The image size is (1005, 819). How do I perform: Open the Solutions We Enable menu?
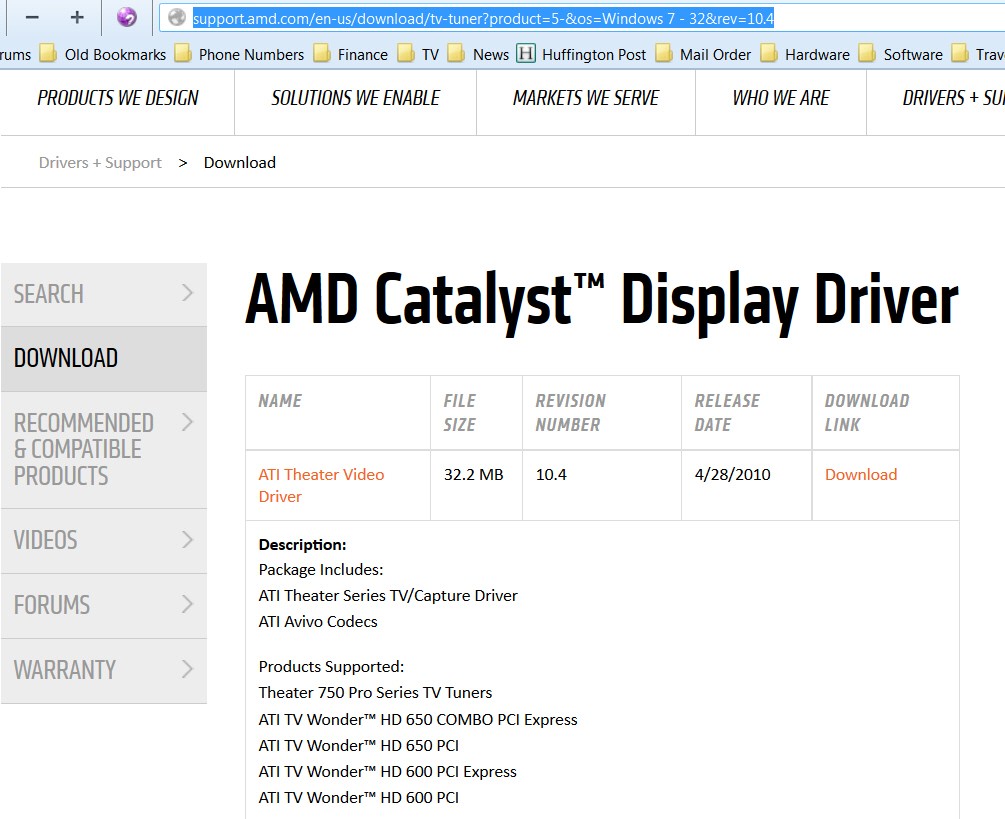(356, 98)
